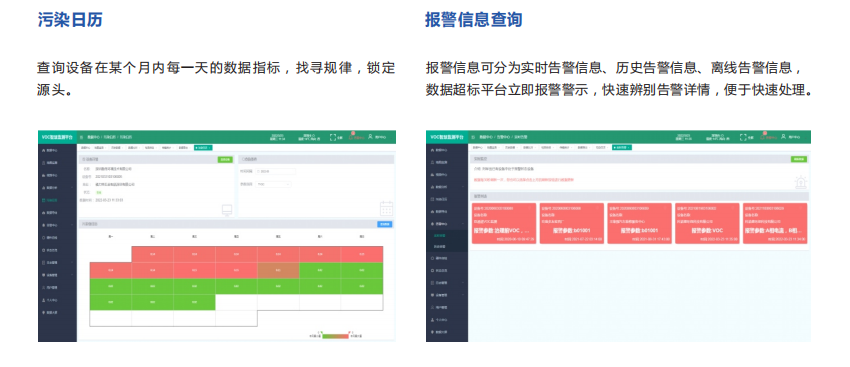
Task: Click large calendar icon in date selection panel
Action: click(386, 209)
